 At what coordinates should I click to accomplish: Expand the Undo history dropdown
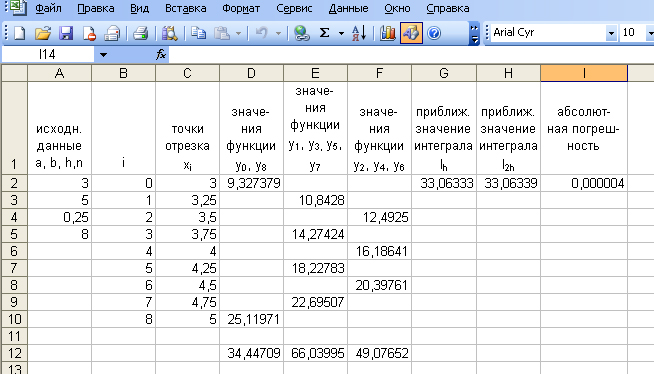tap(278, 33)
